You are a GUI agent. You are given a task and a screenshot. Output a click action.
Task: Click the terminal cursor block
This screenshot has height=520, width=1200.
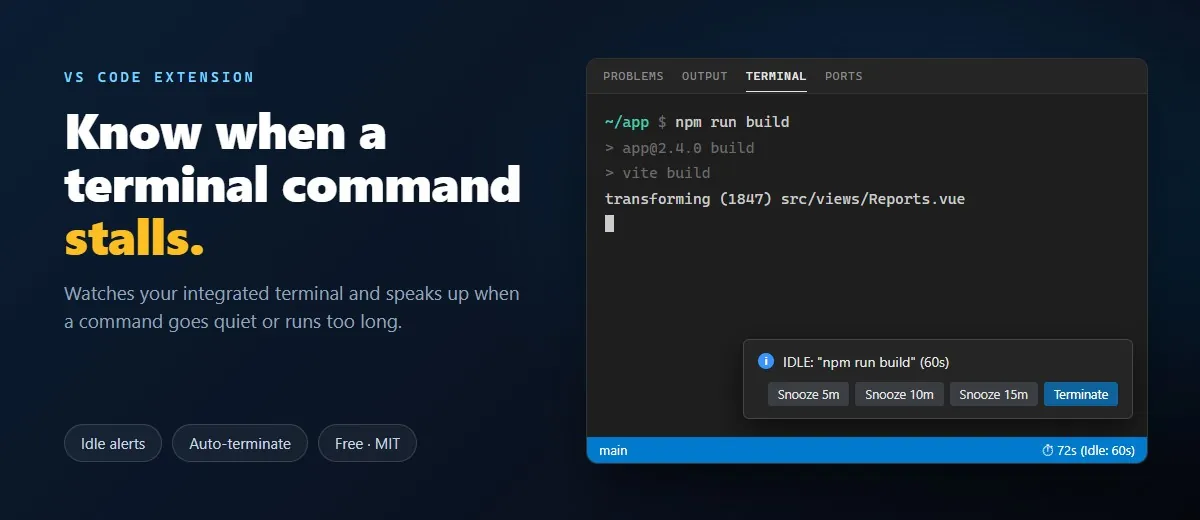[x=609, y=224]
